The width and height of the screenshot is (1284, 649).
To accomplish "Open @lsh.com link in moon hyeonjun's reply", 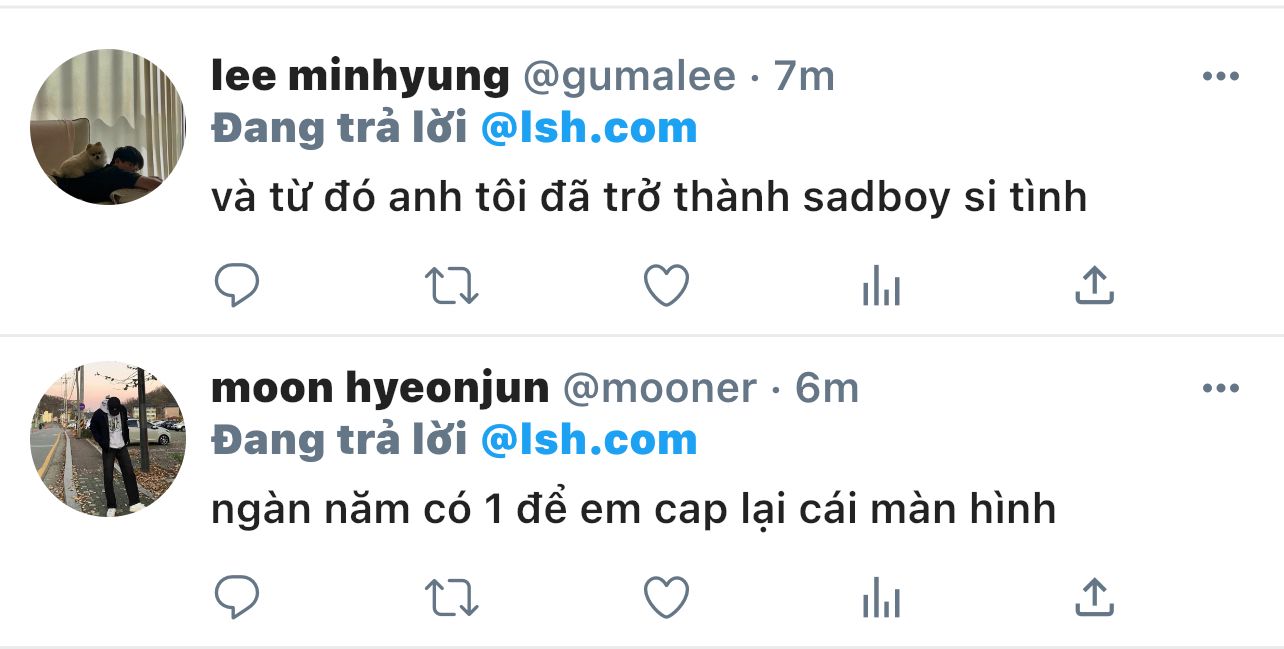I will 589,440.
